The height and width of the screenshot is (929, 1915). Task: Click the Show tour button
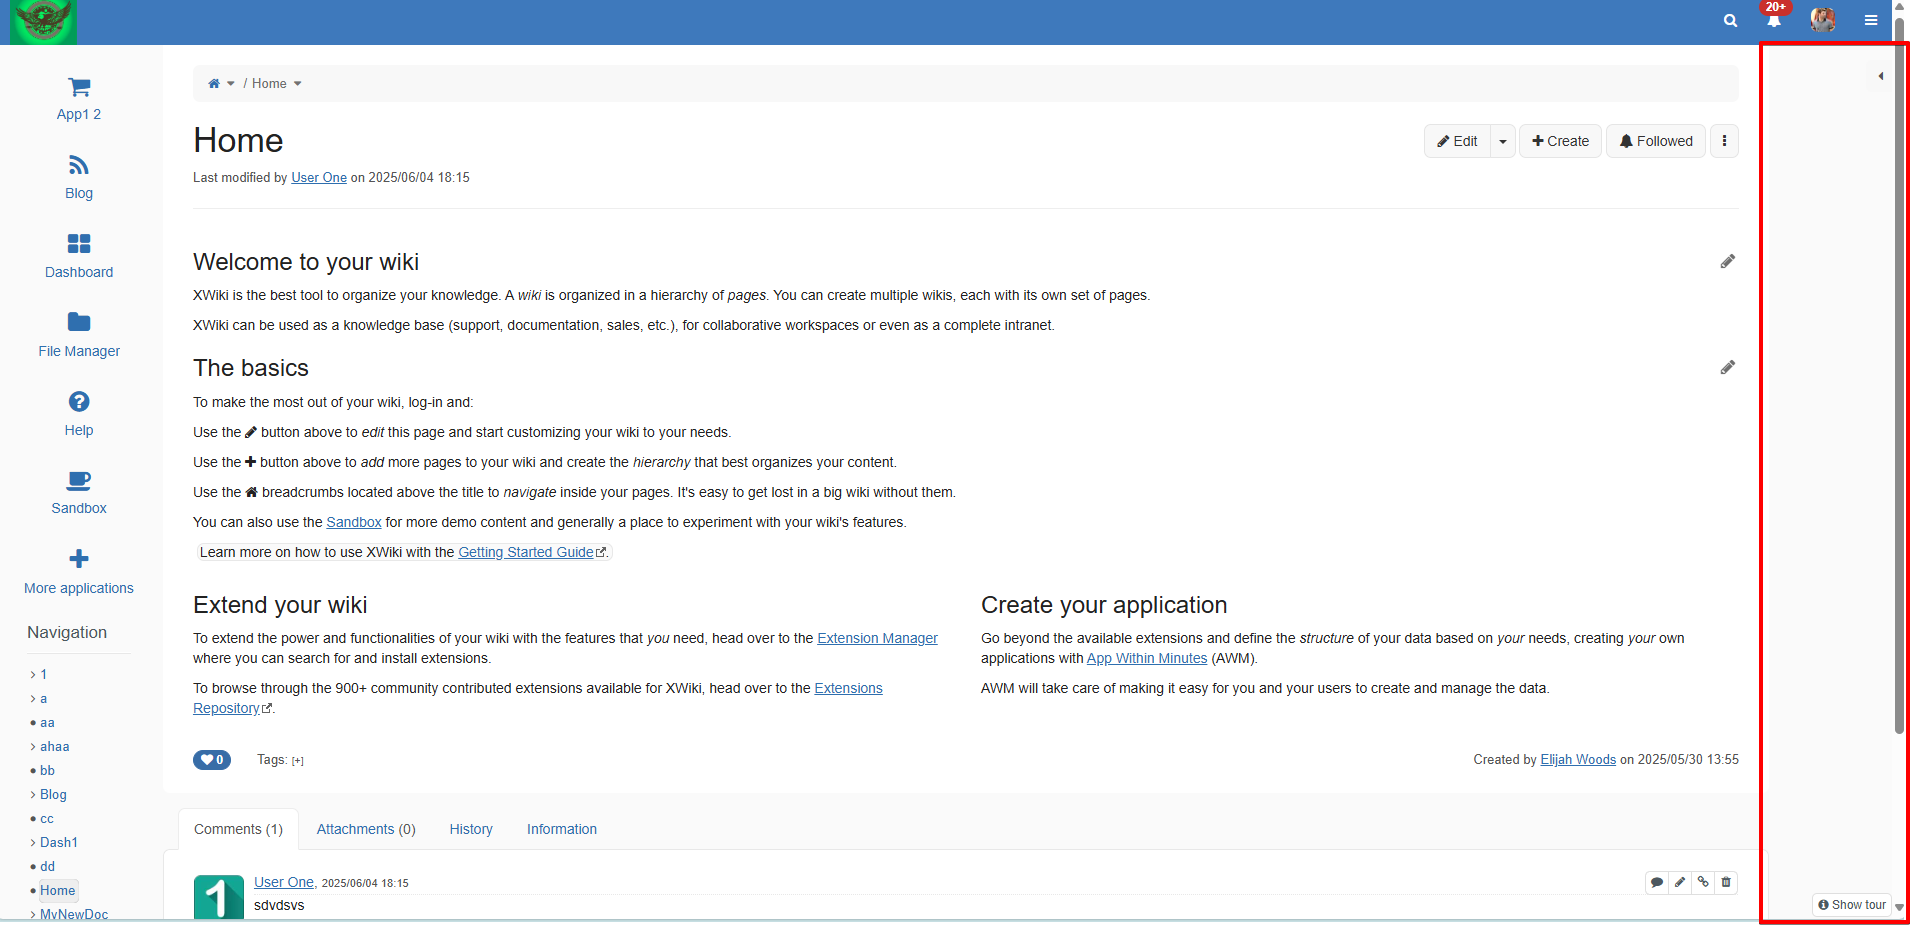click(x=1851, y=904)
